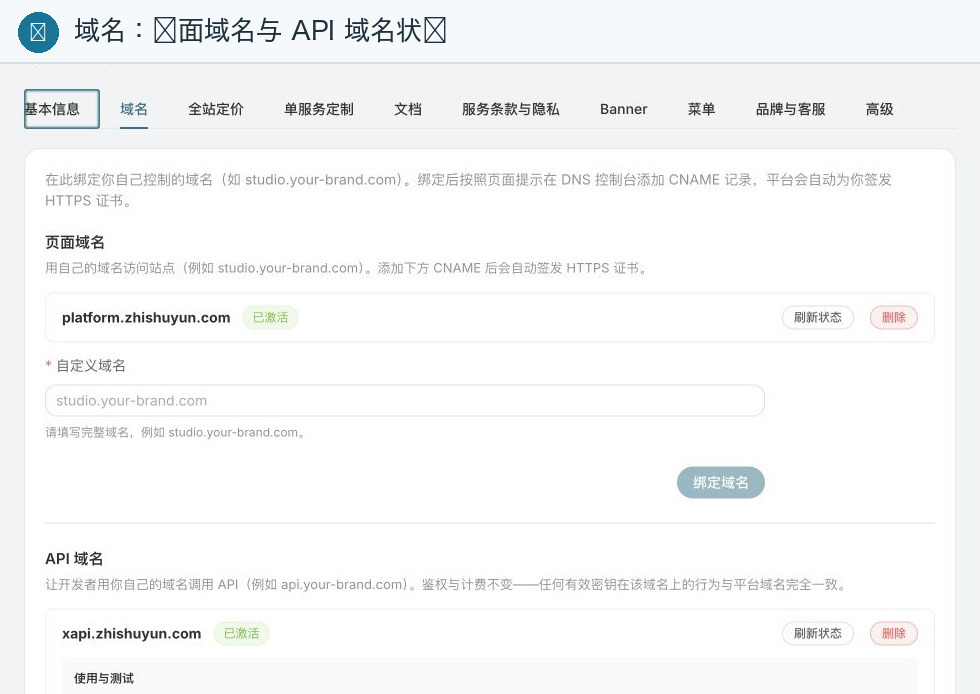The height and width of the screenshot is (694, 980).
Task: Open the 单服务定制 tab
Action: [319, 109]
